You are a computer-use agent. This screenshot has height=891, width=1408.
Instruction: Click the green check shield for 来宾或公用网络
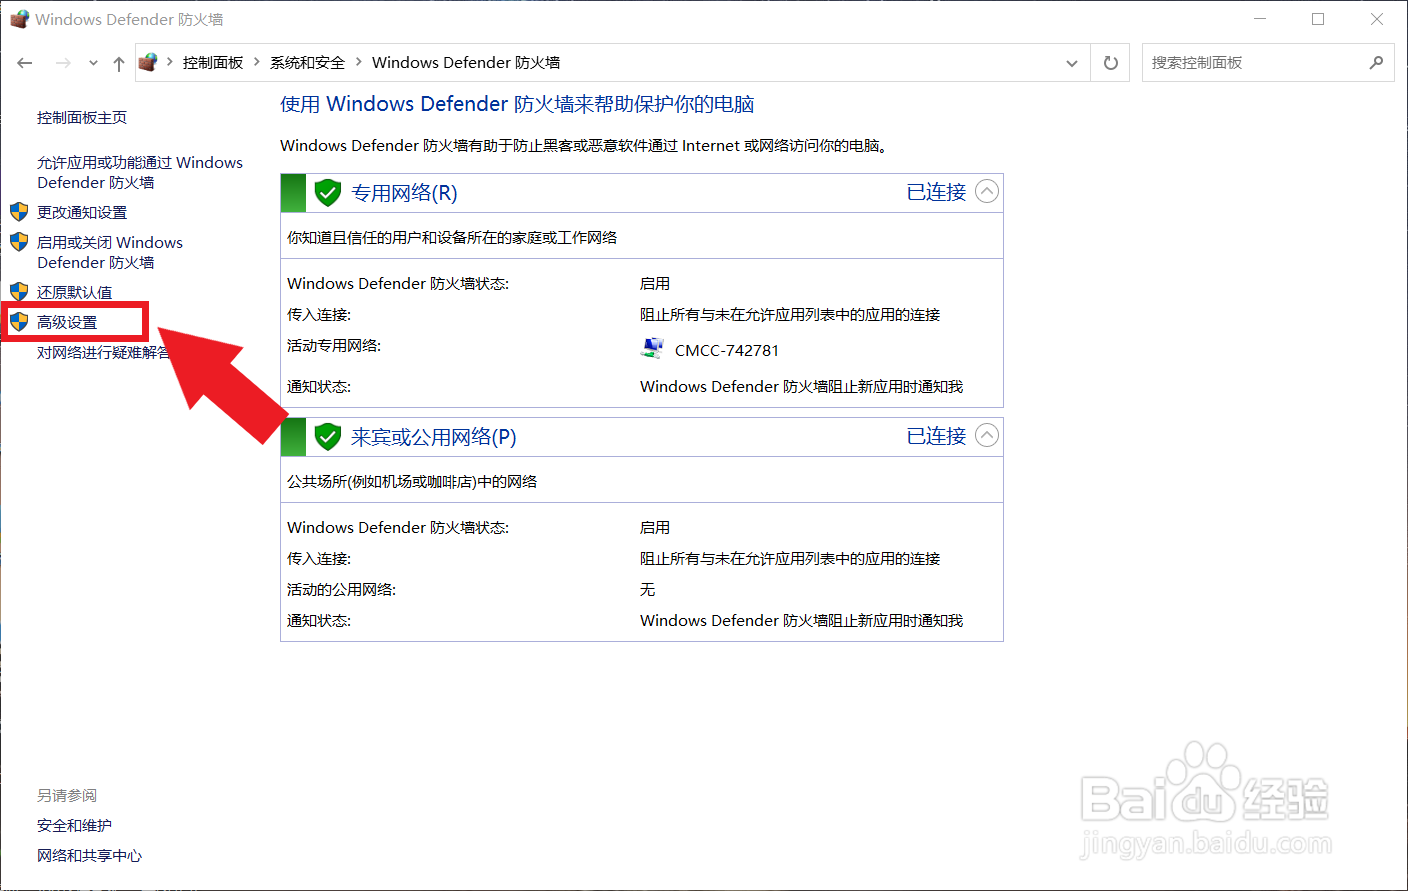coord(328,437)
